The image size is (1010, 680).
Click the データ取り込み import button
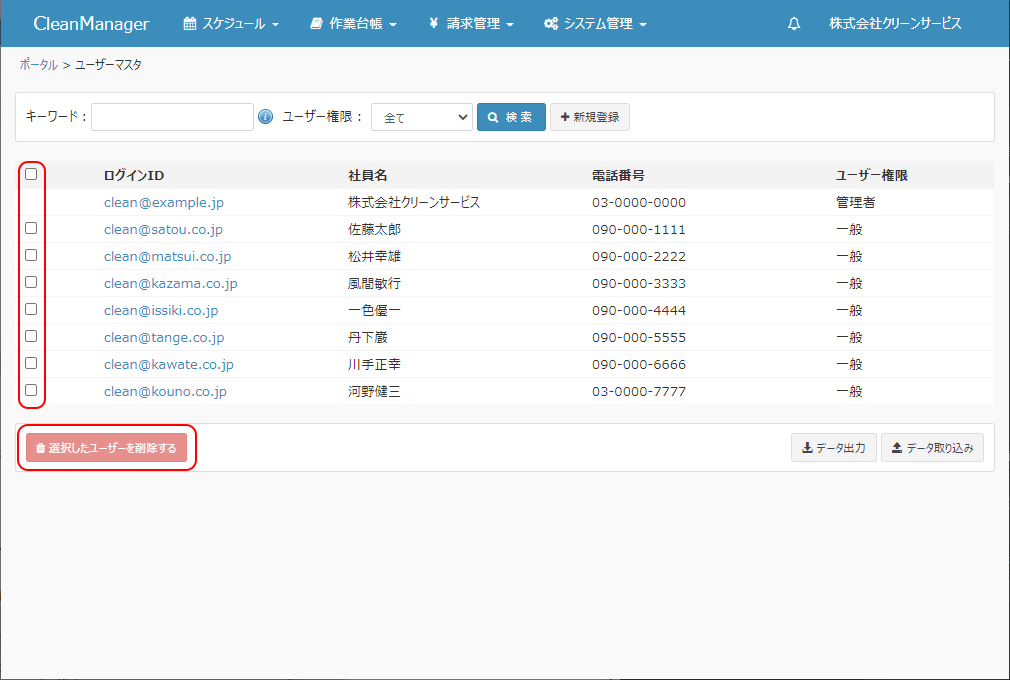[x=931, y=448]
